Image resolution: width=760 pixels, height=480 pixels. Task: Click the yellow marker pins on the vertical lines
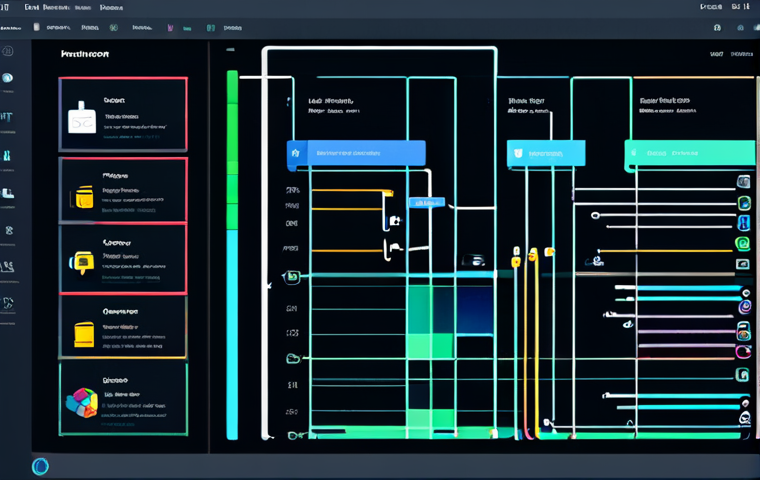pyautogui.click(x=532, y=256)
